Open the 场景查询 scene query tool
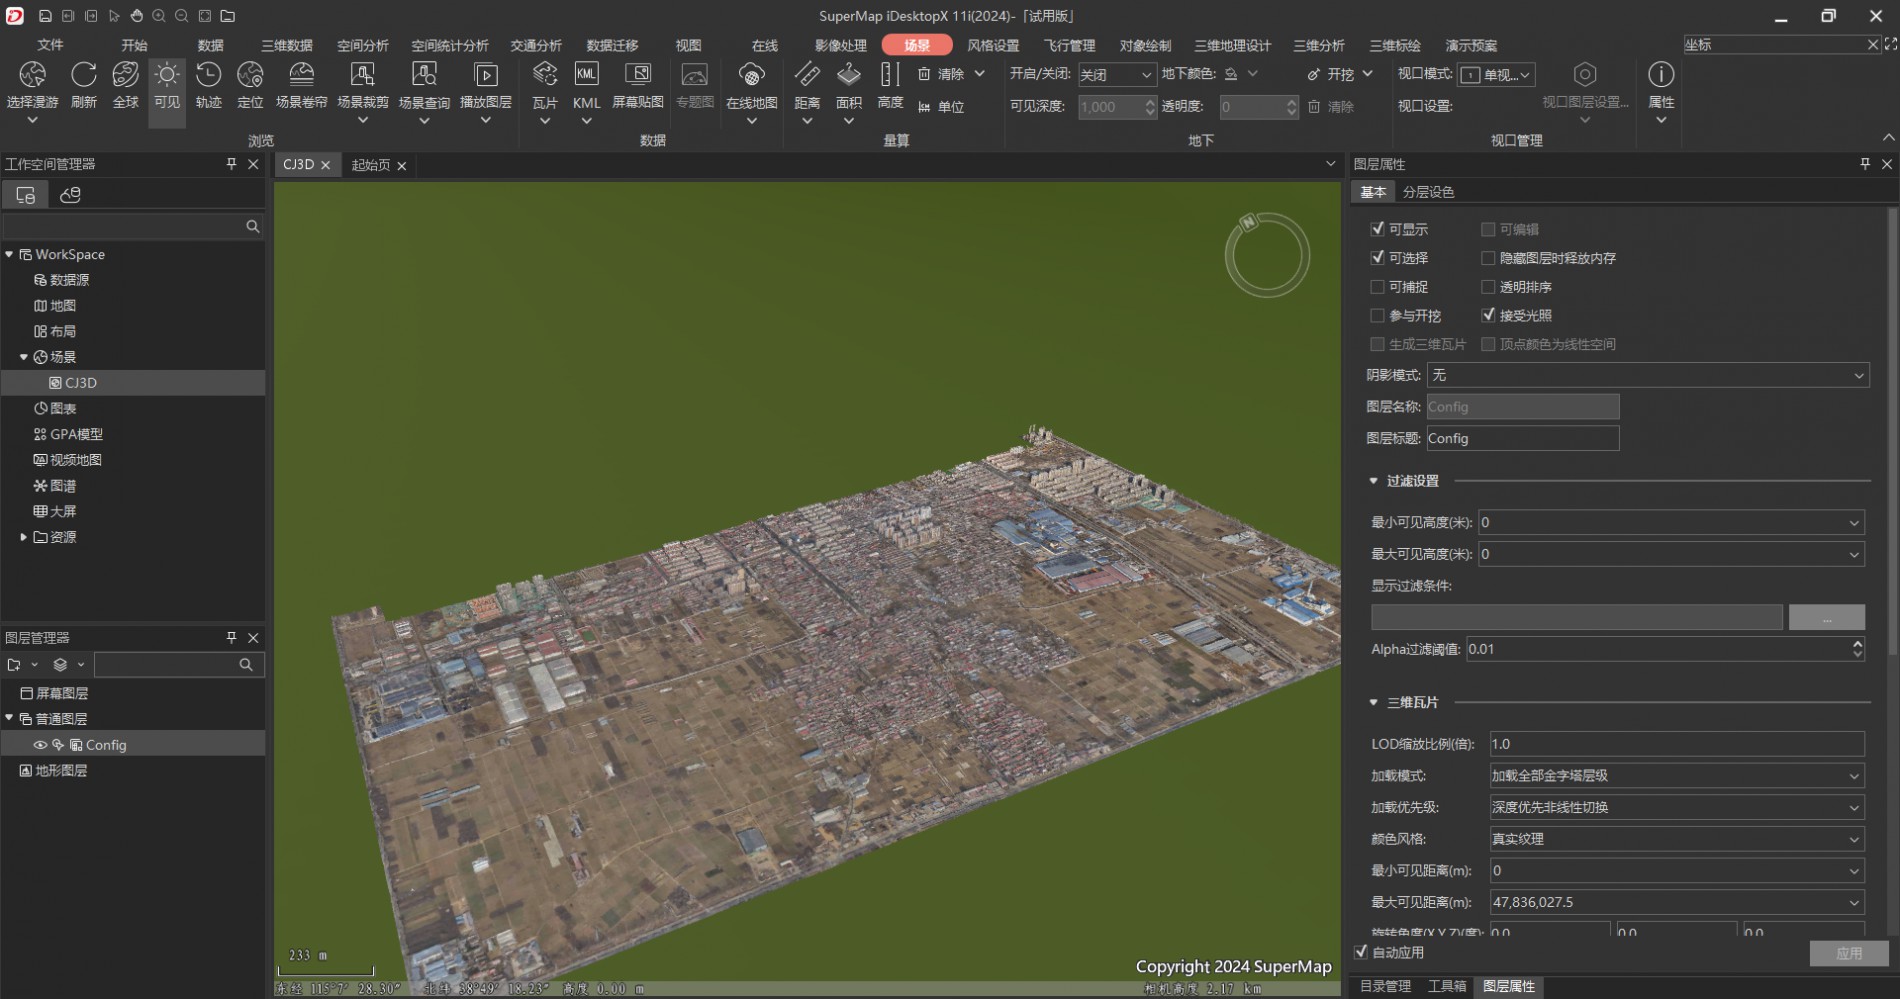 coord(424,93)
